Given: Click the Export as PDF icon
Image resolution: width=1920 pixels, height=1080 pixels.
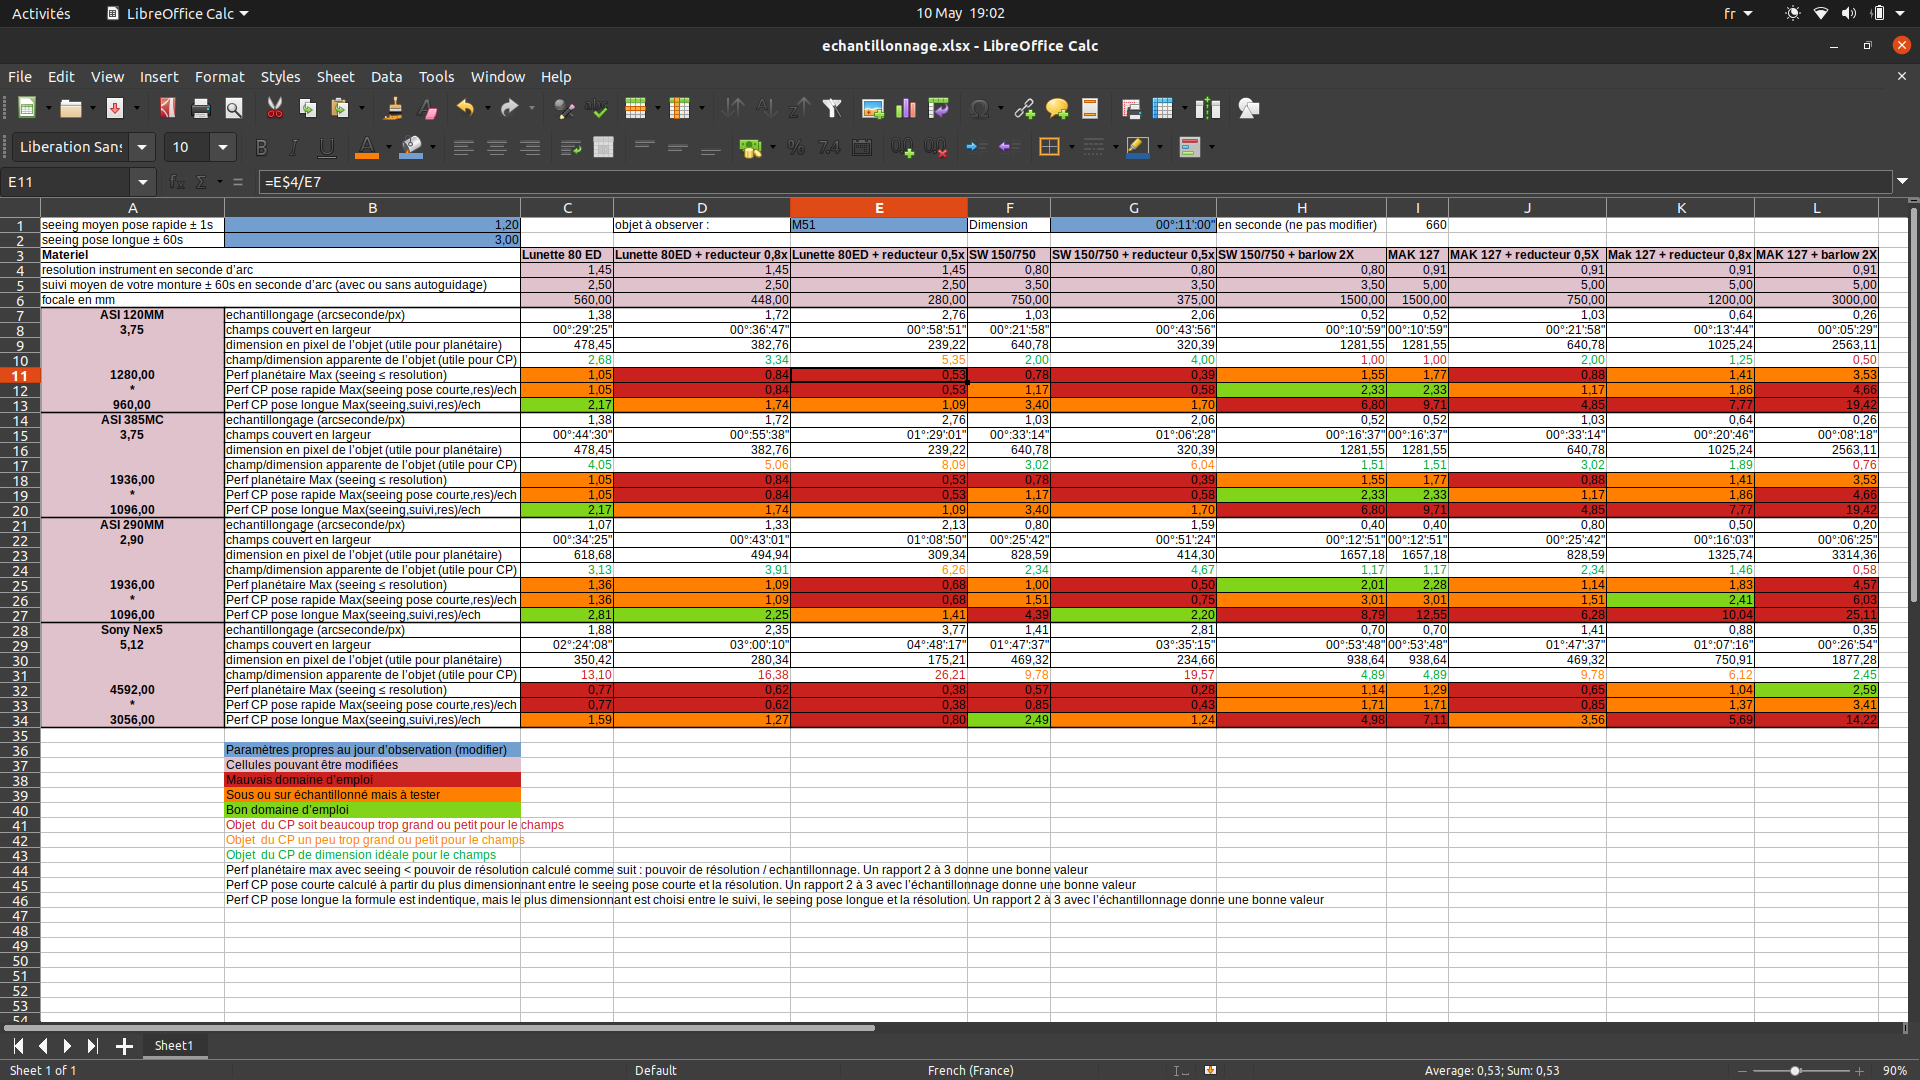Looking at the screenshot, I should (x=167, y=108).
